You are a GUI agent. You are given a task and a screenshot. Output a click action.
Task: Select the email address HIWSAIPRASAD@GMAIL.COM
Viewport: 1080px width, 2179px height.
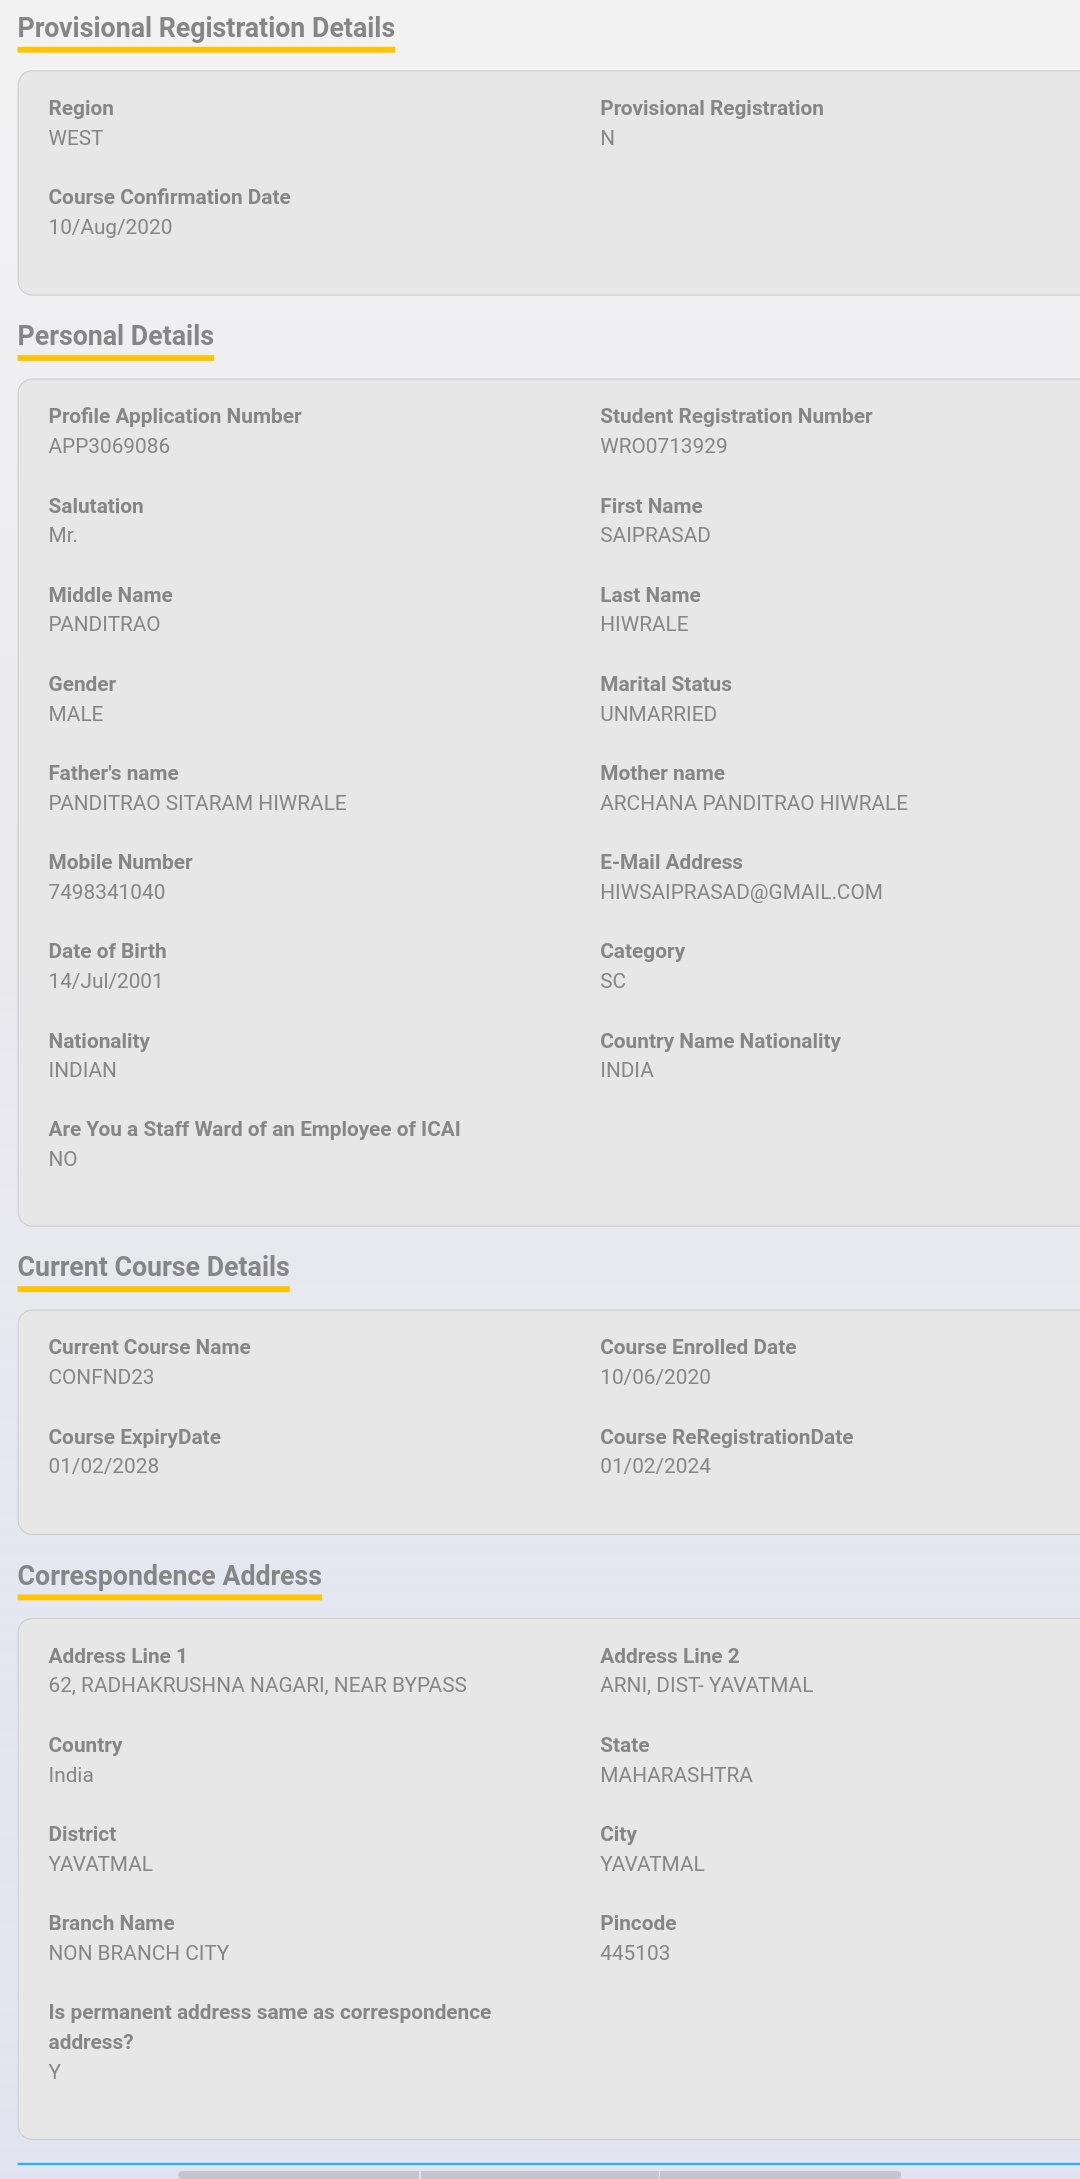tap(741, 892)
